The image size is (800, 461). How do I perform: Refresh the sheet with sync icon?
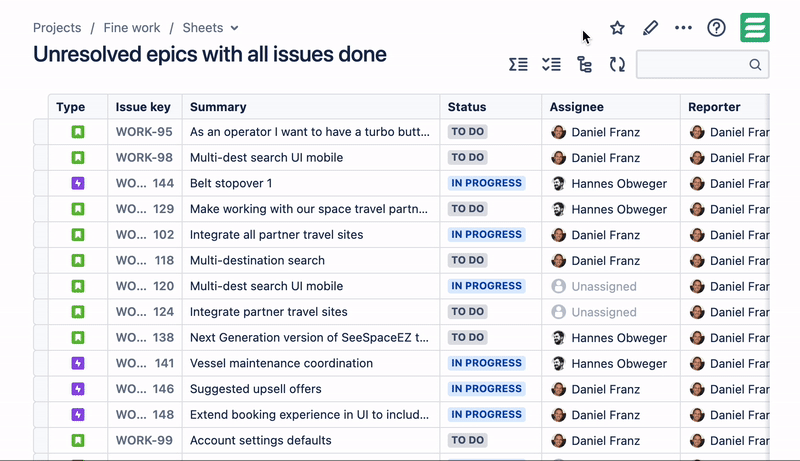tap(617, 65)
